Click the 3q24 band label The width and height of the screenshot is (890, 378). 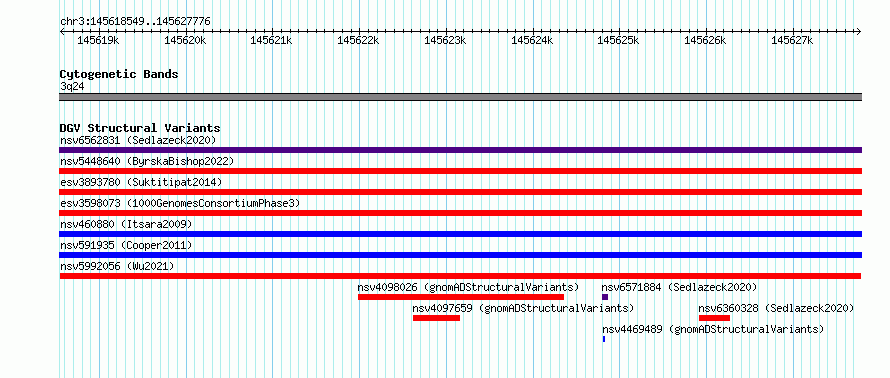point(72,86)
